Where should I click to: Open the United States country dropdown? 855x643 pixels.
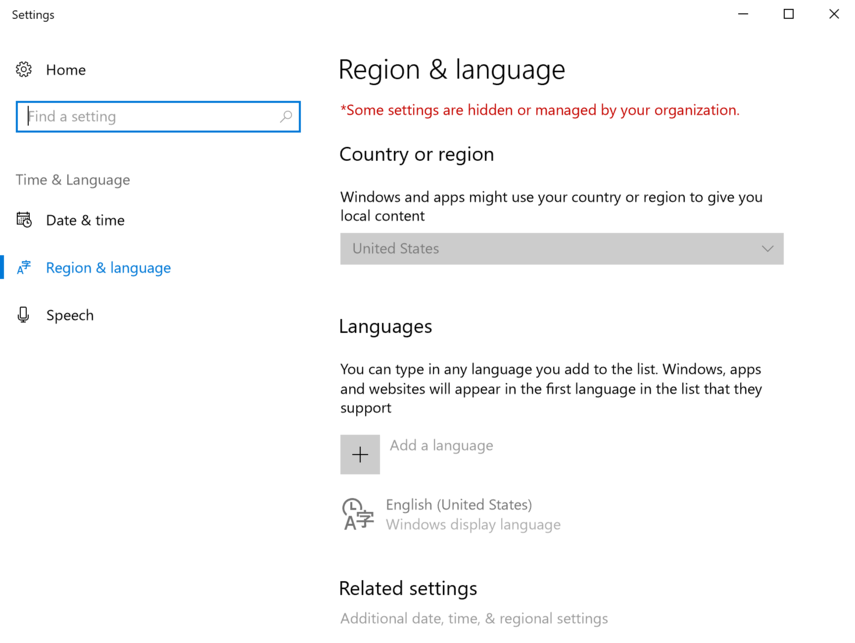(x=550, y=249)
